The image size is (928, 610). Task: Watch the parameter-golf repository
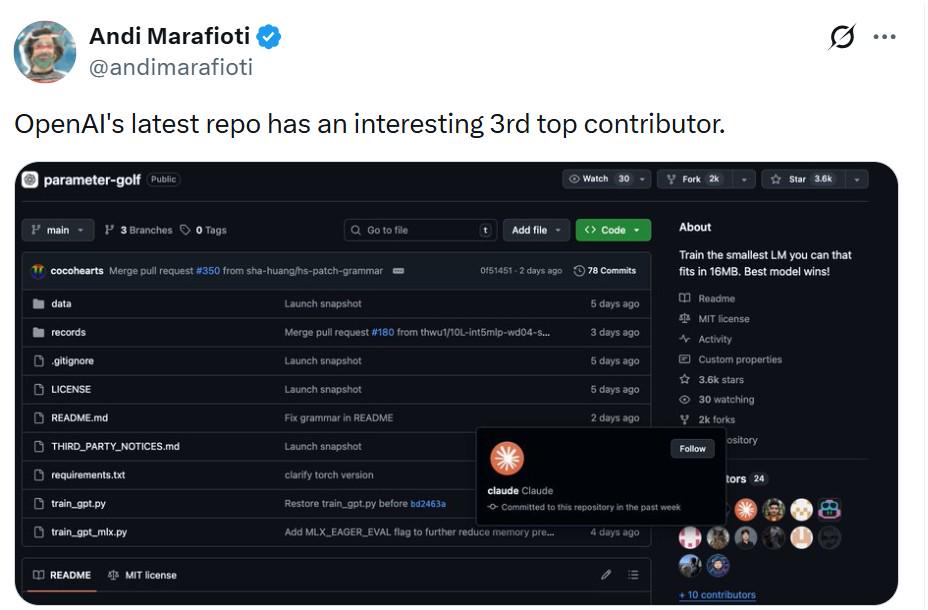coord(594,179)
